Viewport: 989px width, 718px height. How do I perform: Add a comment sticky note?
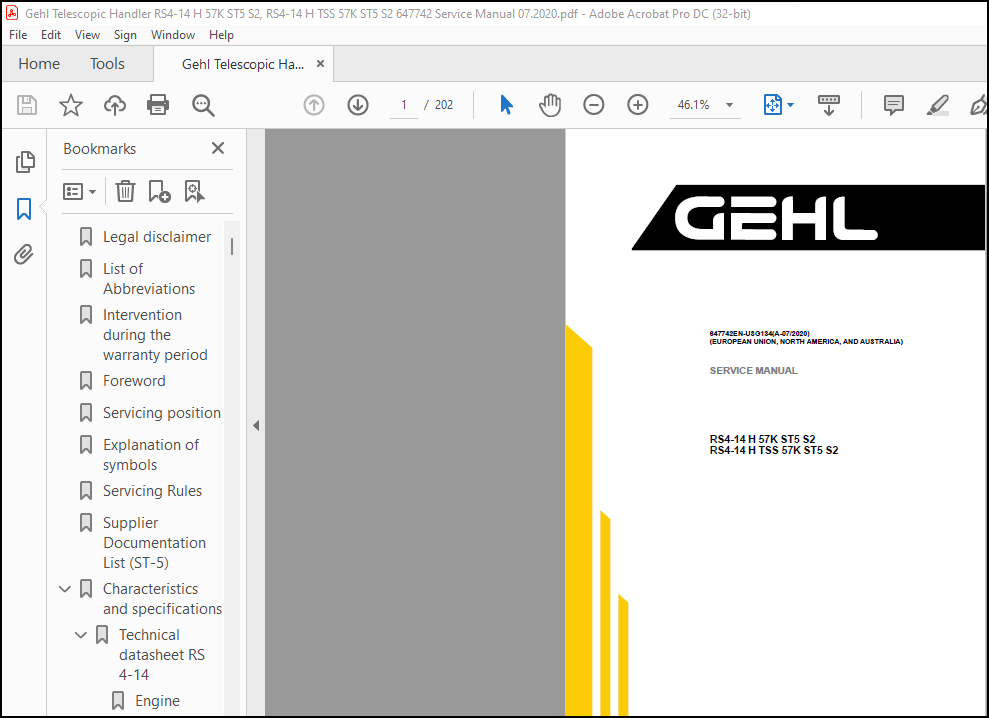[x=894, y=105]
